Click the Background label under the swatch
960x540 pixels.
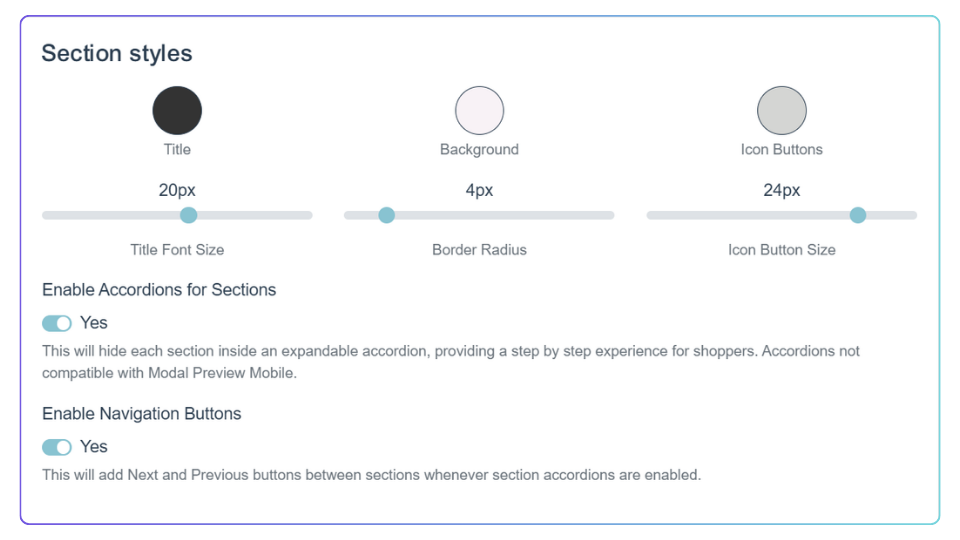pos(479,149)
